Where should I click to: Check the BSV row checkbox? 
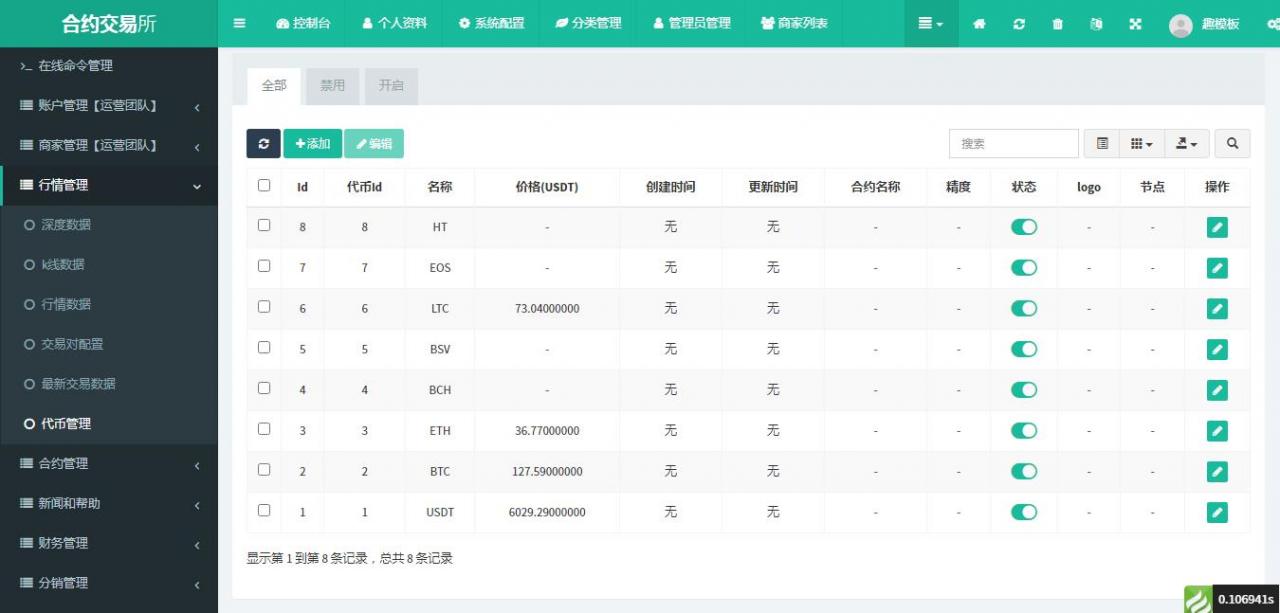[264, 347]
